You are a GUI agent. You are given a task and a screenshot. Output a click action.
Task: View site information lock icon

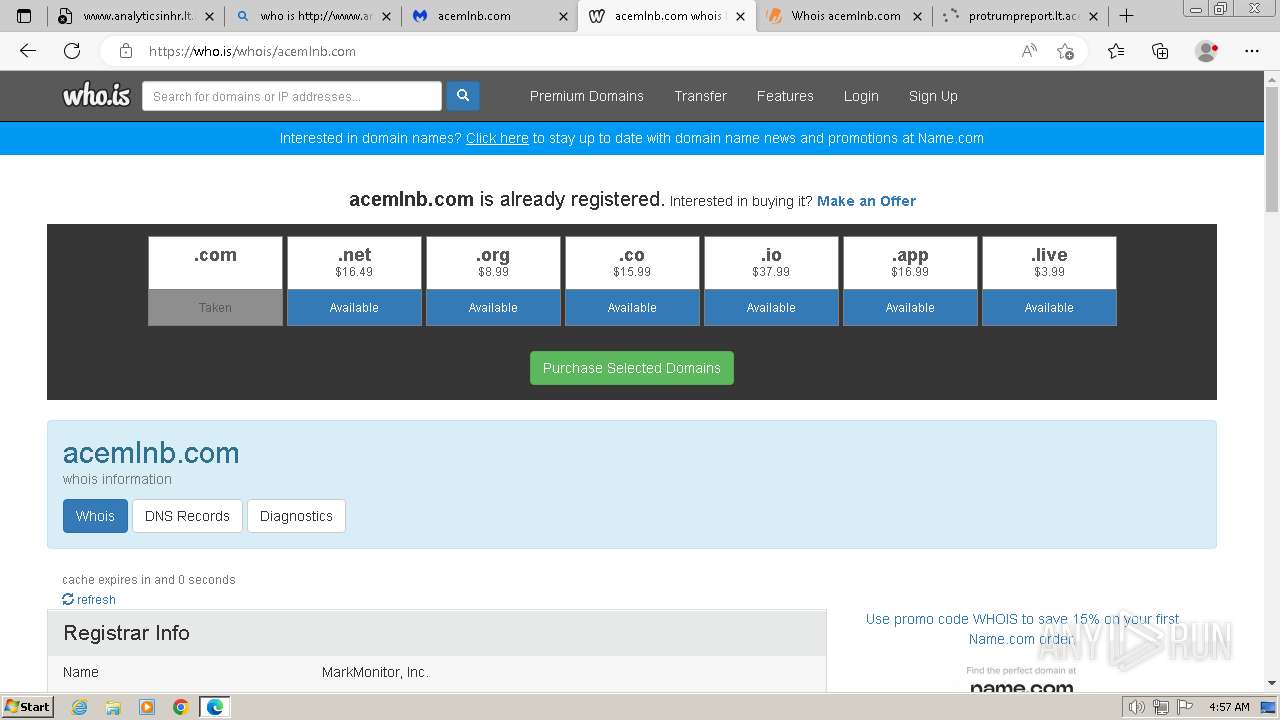pos(126,51)
